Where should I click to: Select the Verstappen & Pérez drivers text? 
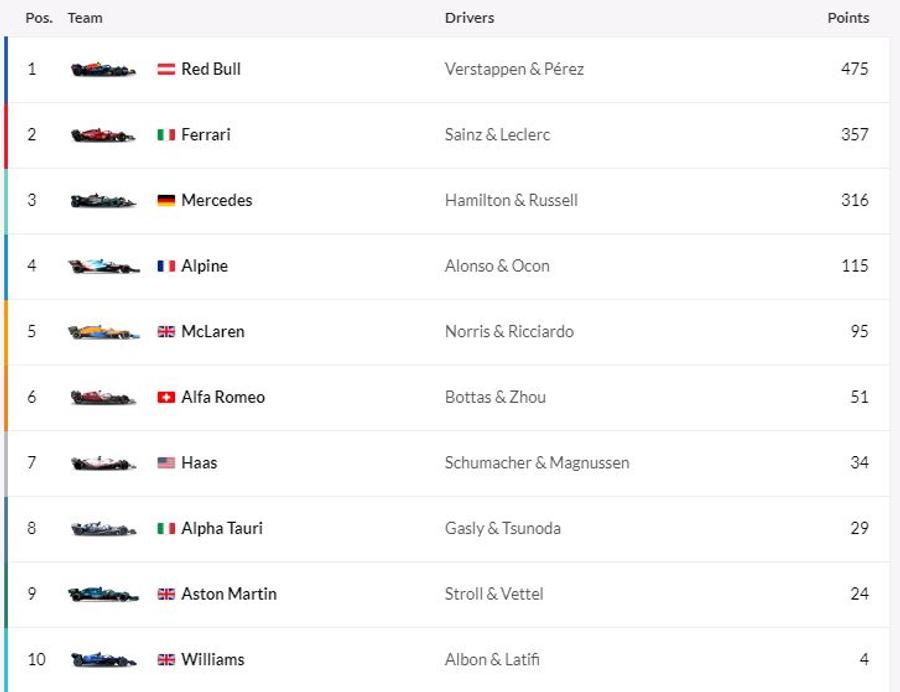[x=514, y=69]
